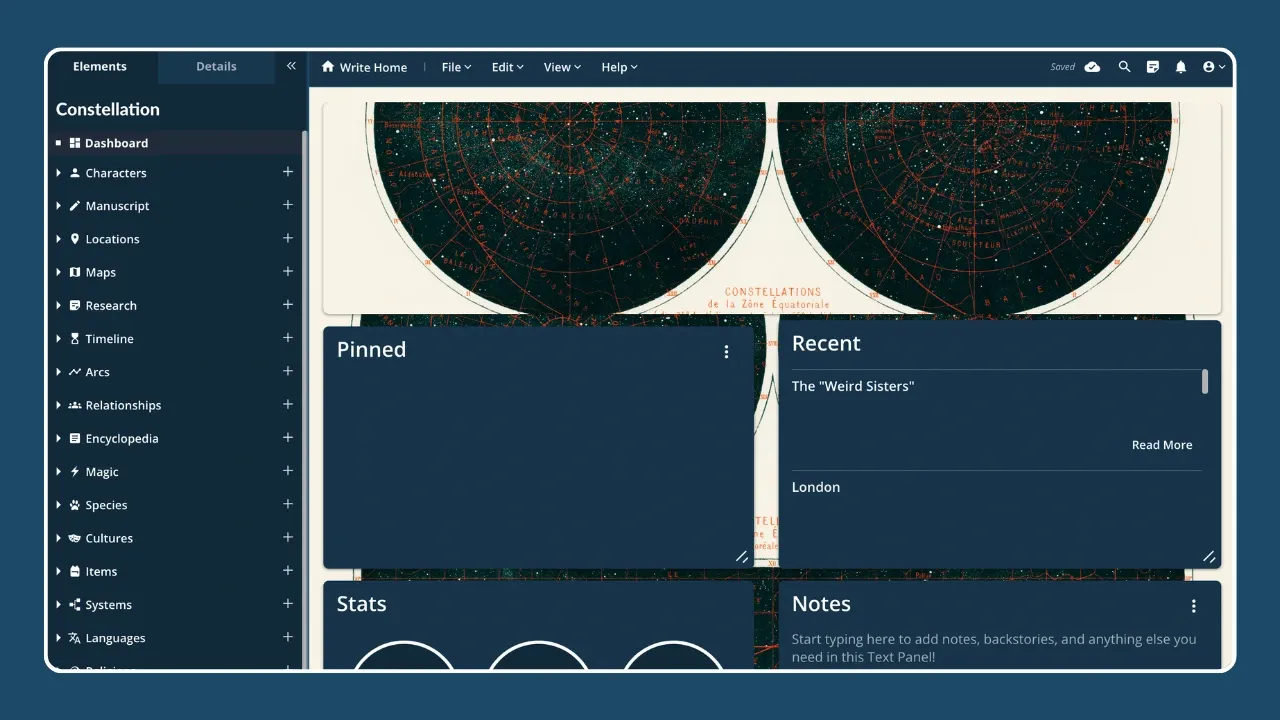The image size is (1280, 720).
Task: Add a new Location with the plus button
Action: pyautogui.click(x=288, y=238)
